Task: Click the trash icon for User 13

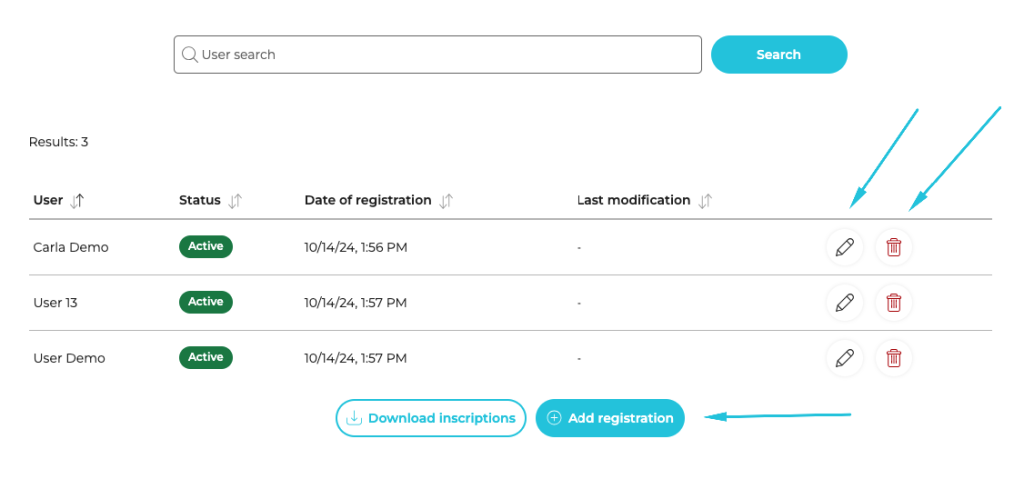Action: 894,302
